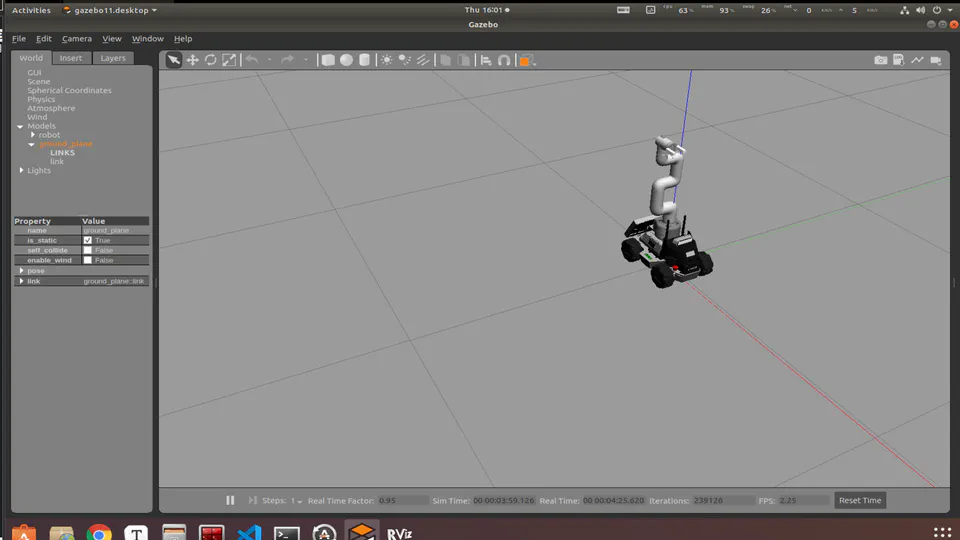Select GUI in the world tree

34,72
